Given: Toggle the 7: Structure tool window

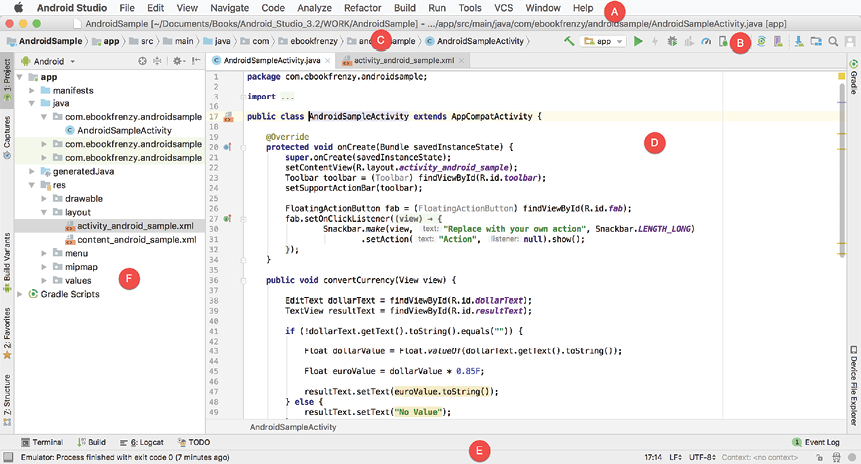Looking at the screenshot, I should [7, 400].
